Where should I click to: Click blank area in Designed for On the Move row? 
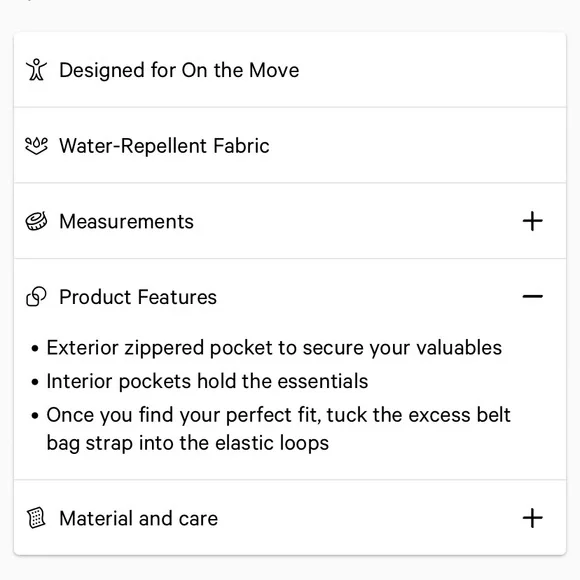coord(429,70)
